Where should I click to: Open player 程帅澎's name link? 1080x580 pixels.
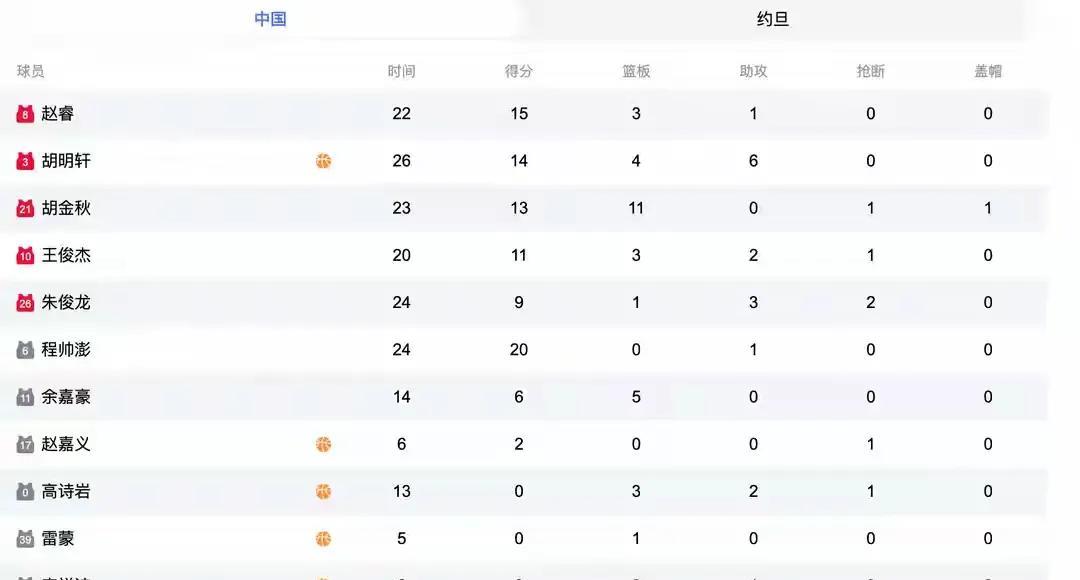pyautogui.click(x=66, y=350)
